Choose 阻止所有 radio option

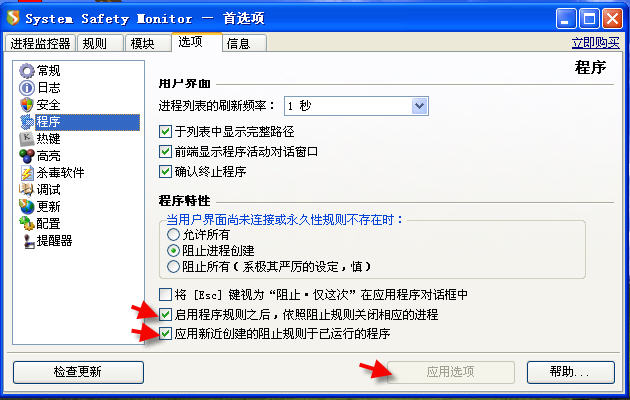tap(173, 266)
